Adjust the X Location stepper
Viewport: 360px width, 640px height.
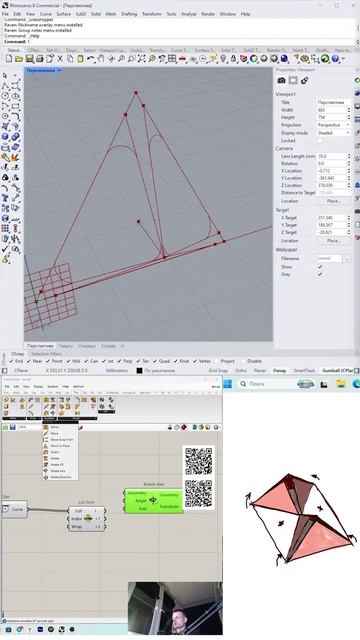[349, 171]
